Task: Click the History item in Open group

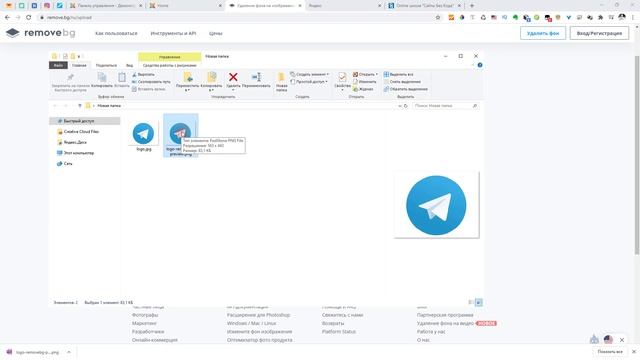Action: point(363,89)
